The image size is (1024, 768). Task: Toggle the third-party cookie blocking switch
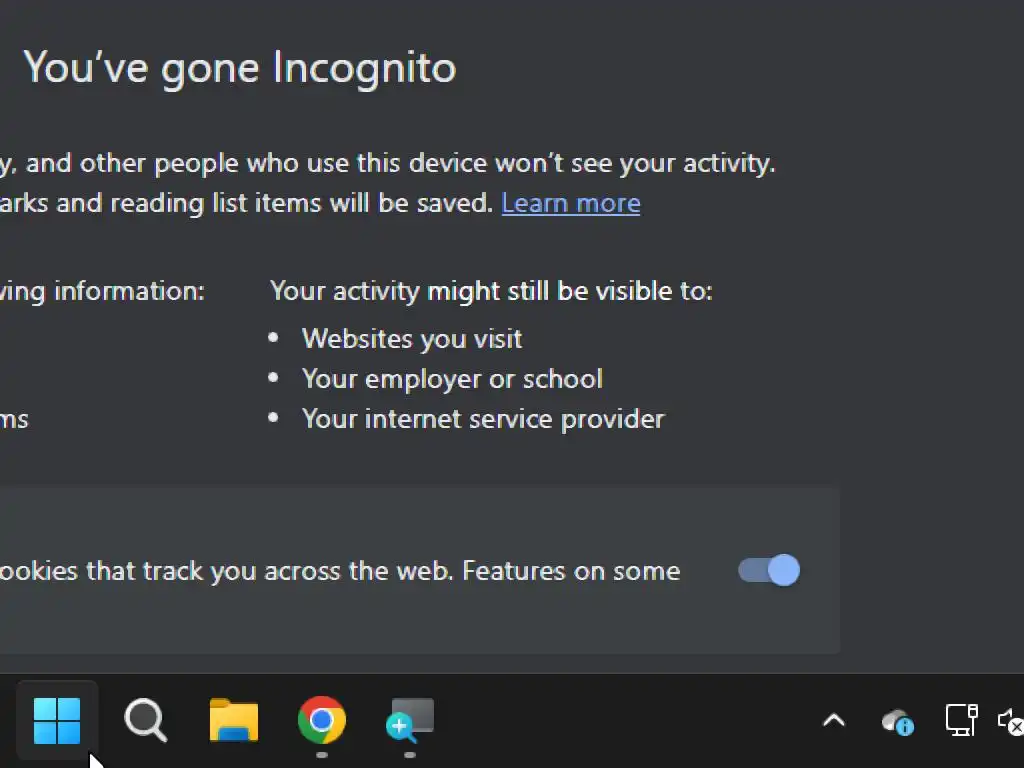[769, 570]
